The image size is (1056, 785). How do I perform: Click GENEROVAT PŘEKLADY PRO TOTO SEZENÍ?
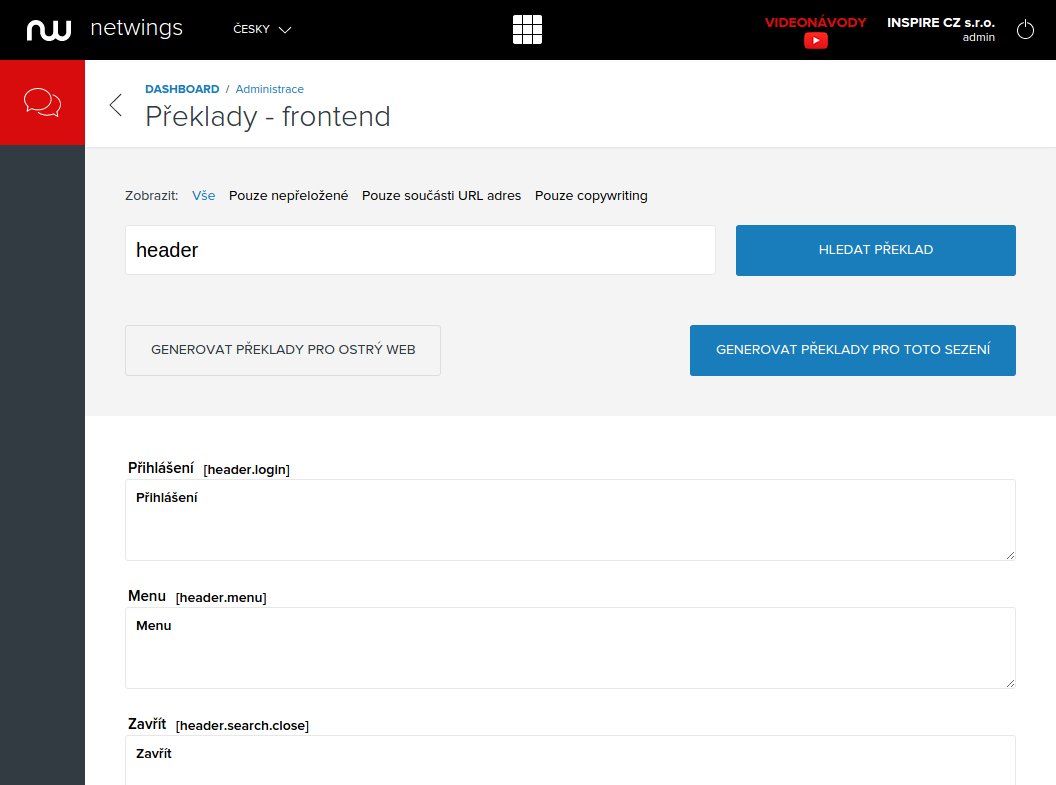click(852, 350)
